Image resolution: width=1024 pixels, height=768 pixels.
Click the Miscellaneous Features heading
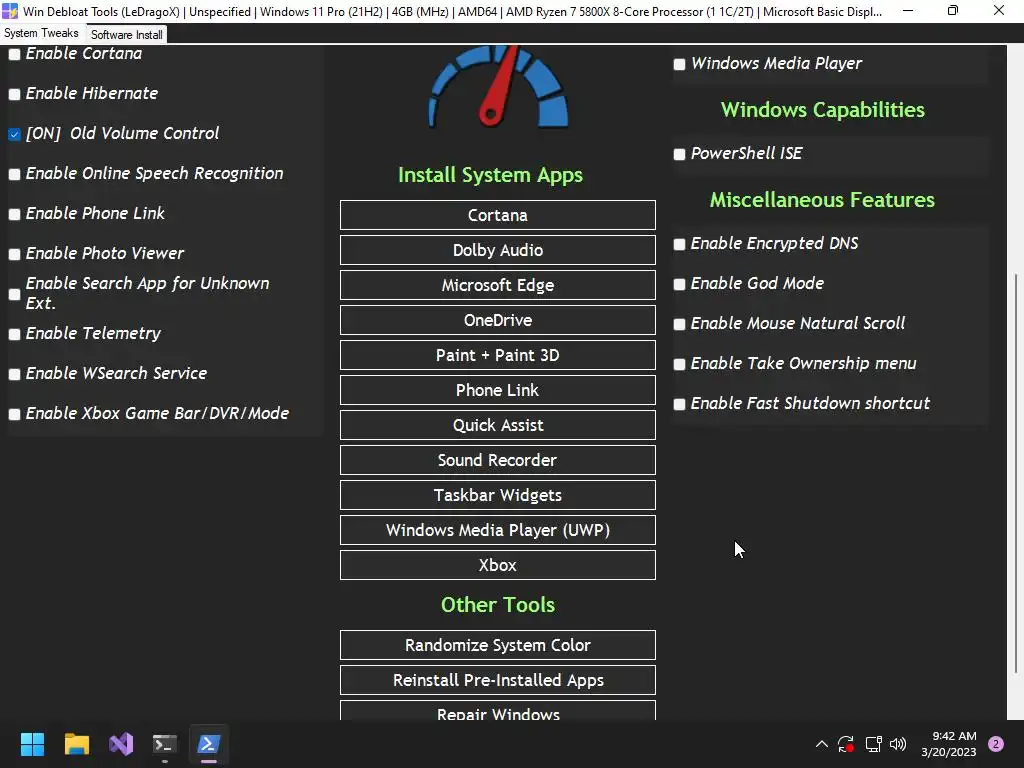click(822, 200)
